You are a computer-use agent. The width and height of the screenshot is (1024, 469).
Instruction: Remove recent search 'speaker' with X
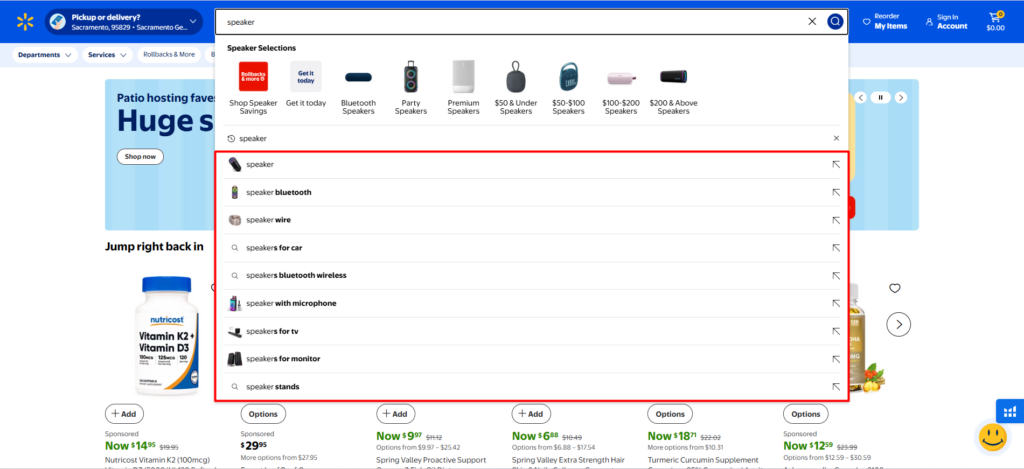[836, 138]
